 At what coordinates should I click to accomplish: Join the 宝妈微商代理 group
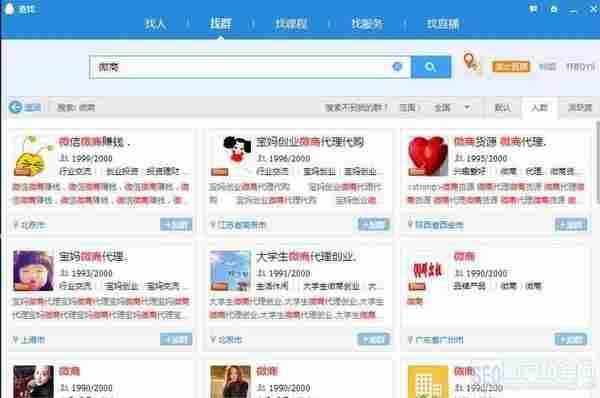(176, 339)
